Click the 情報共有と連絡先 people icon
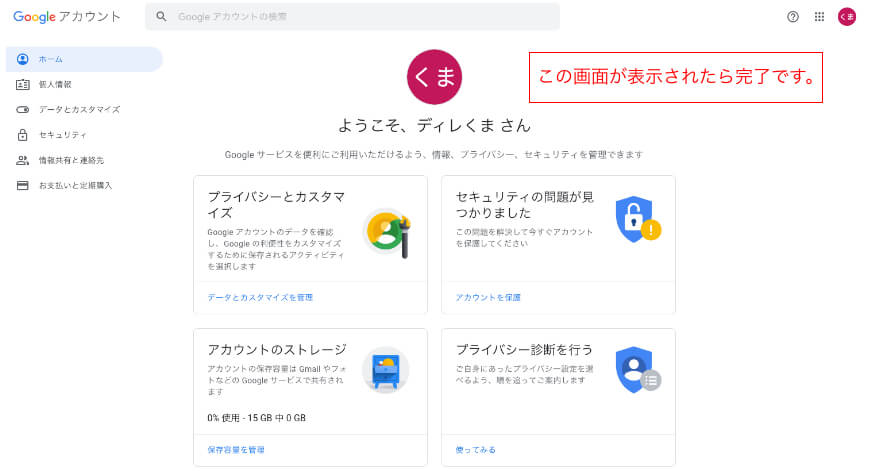The image size is (871, 471). [23, 160]
